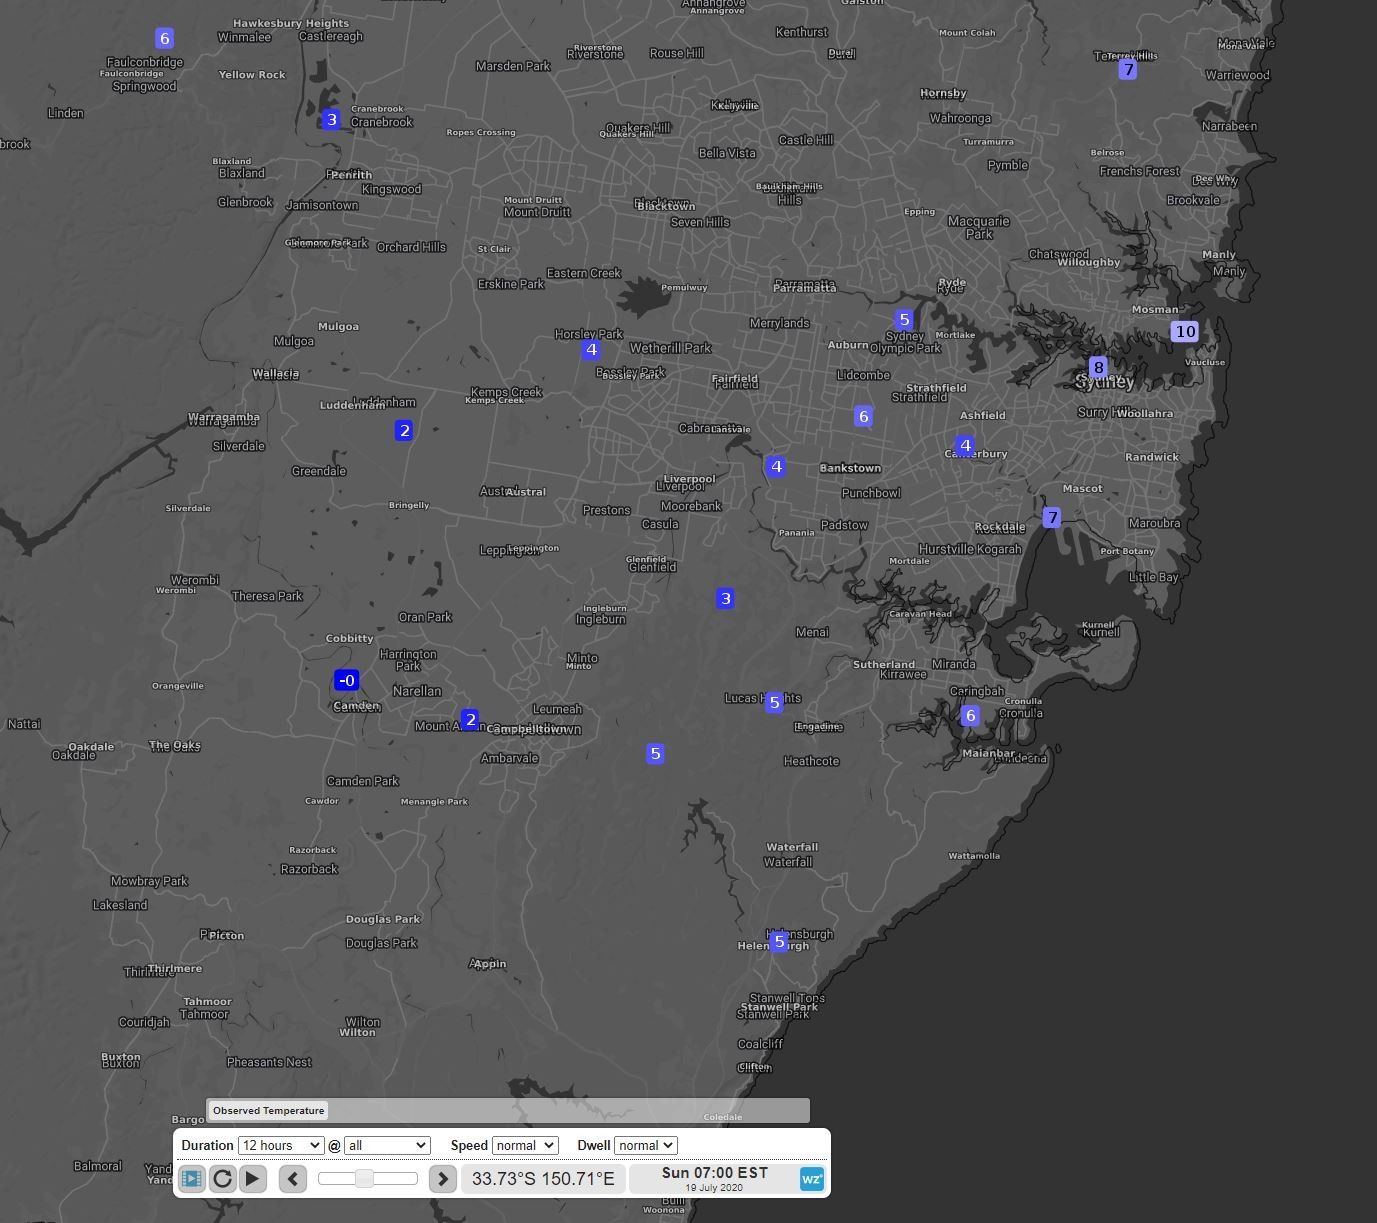The height and width of the screenshot is (1223, 1377).
Task: Step back one frame with left chevron
Action: click(x=292, y=1179)
